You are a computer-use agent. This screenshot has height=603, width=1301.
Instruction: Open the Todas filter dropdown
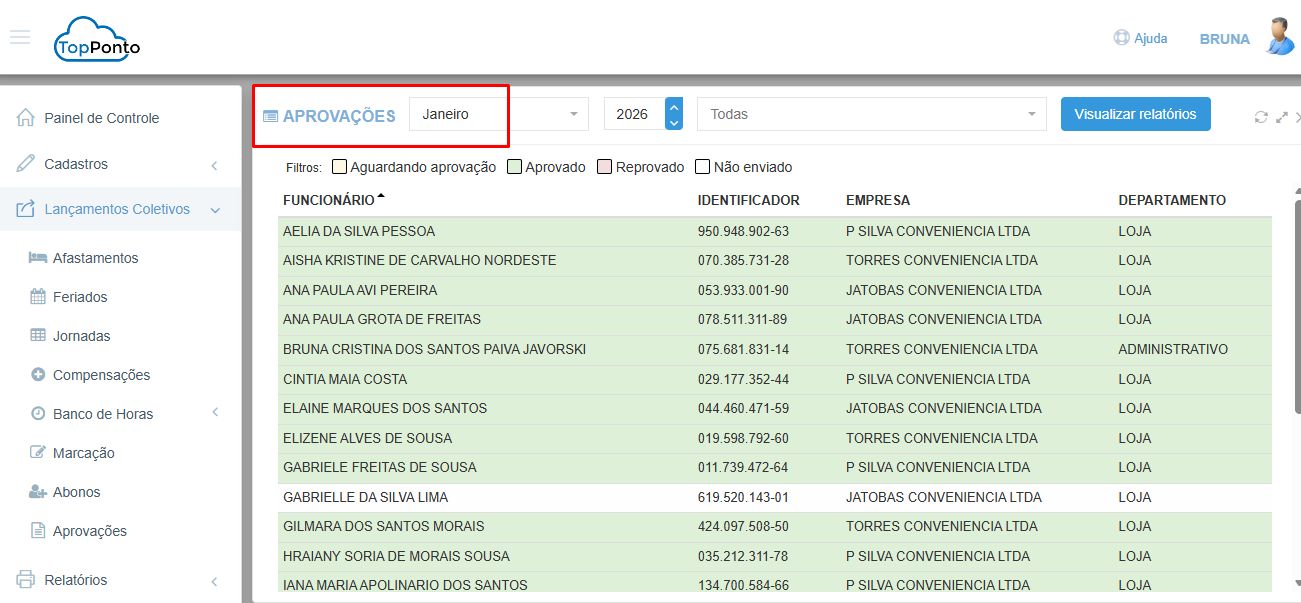click(871, 114)
